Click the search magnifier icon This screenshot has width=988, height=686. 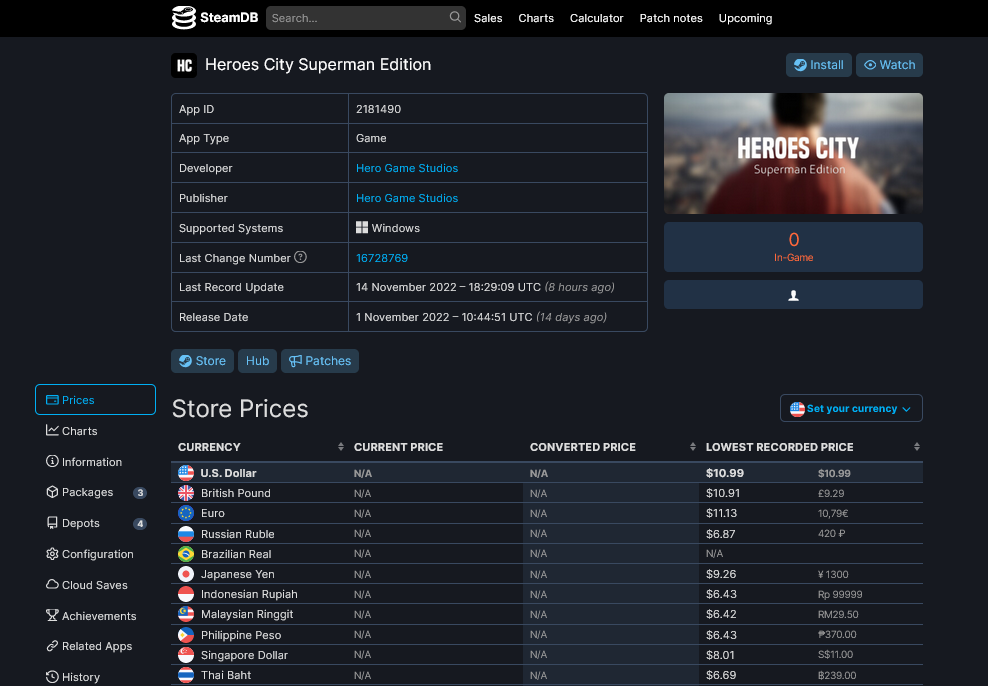[x=455, y=18]
